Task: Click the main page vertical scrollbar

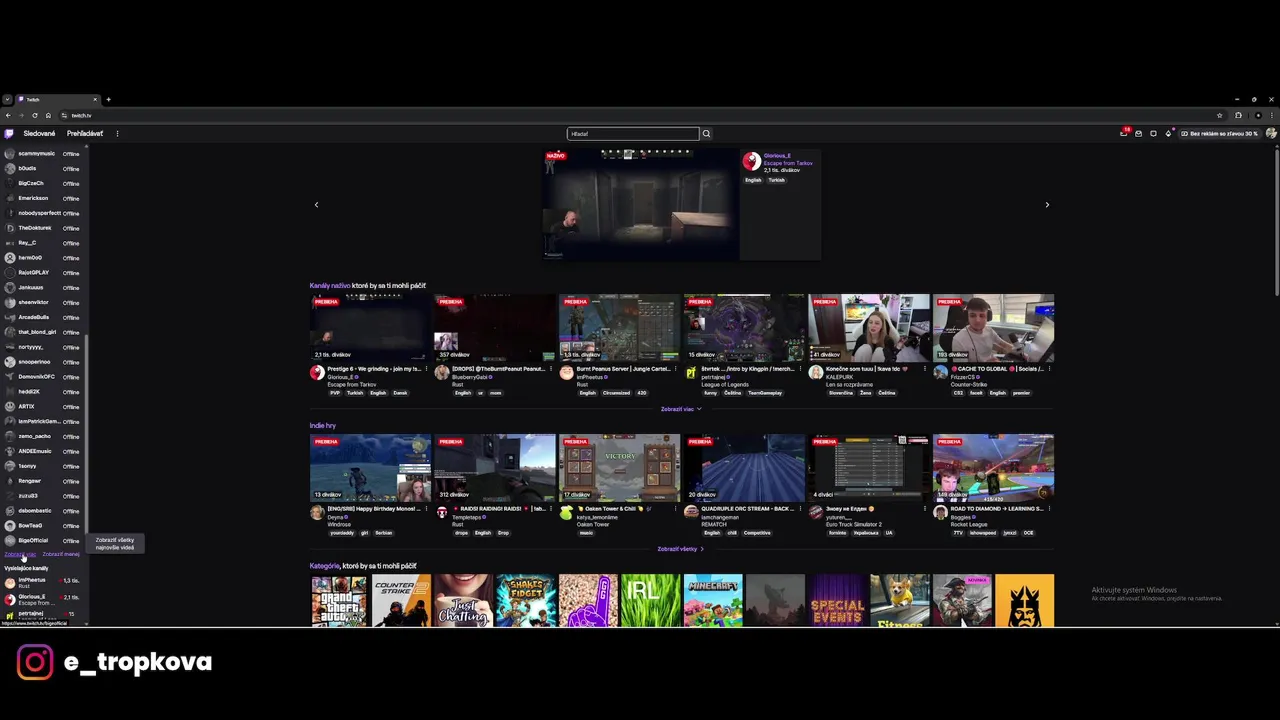Action: [x=1276, y=221]
